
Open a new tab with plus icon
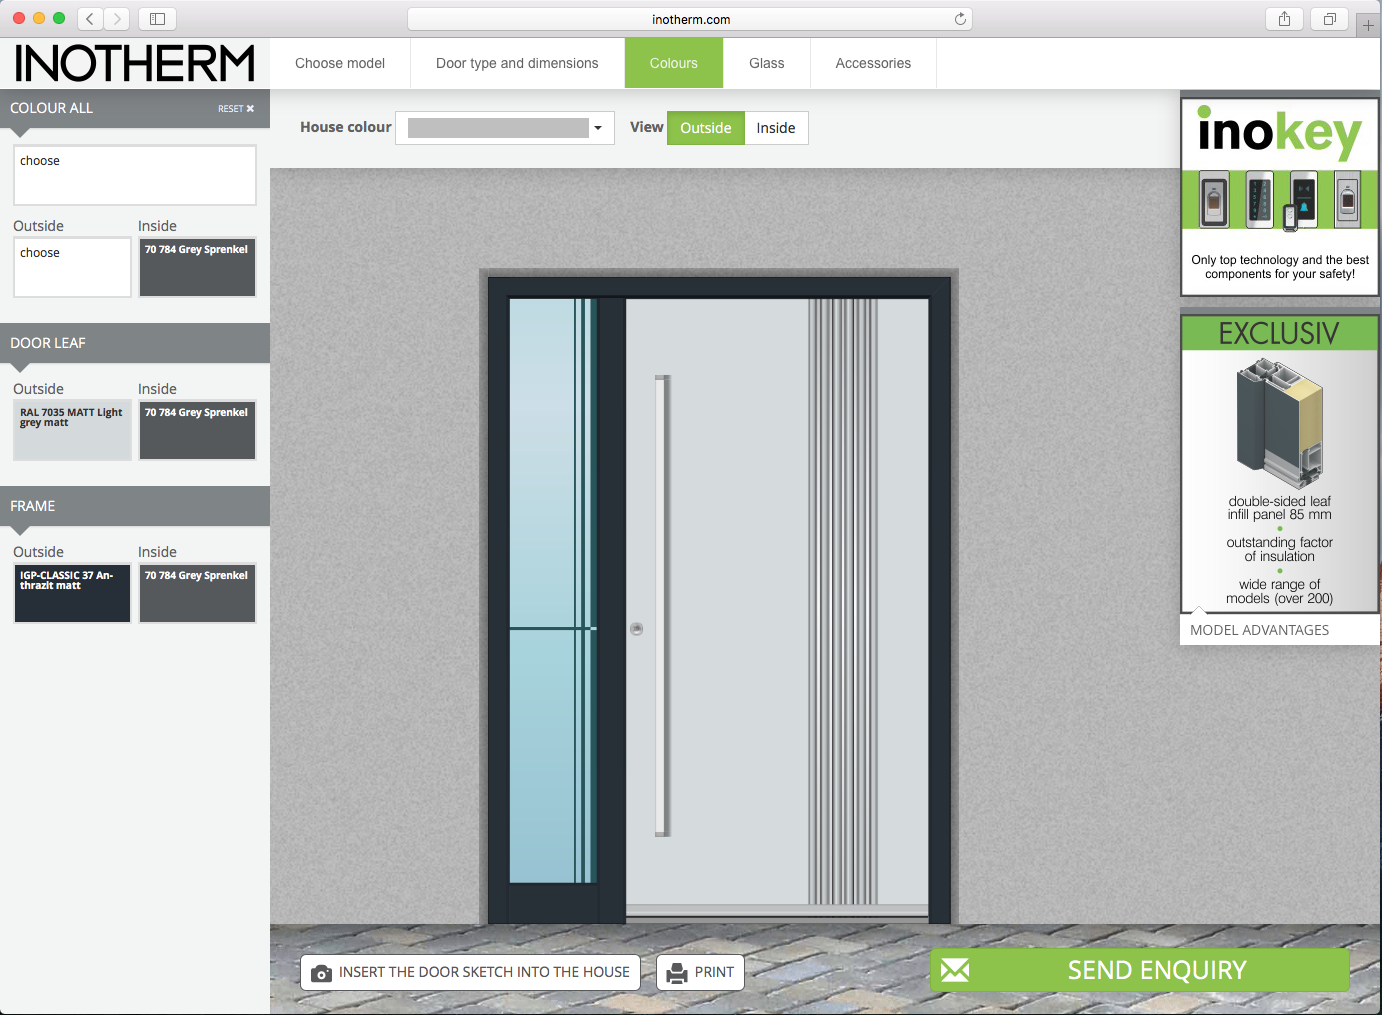click(x=1368, y=25)
